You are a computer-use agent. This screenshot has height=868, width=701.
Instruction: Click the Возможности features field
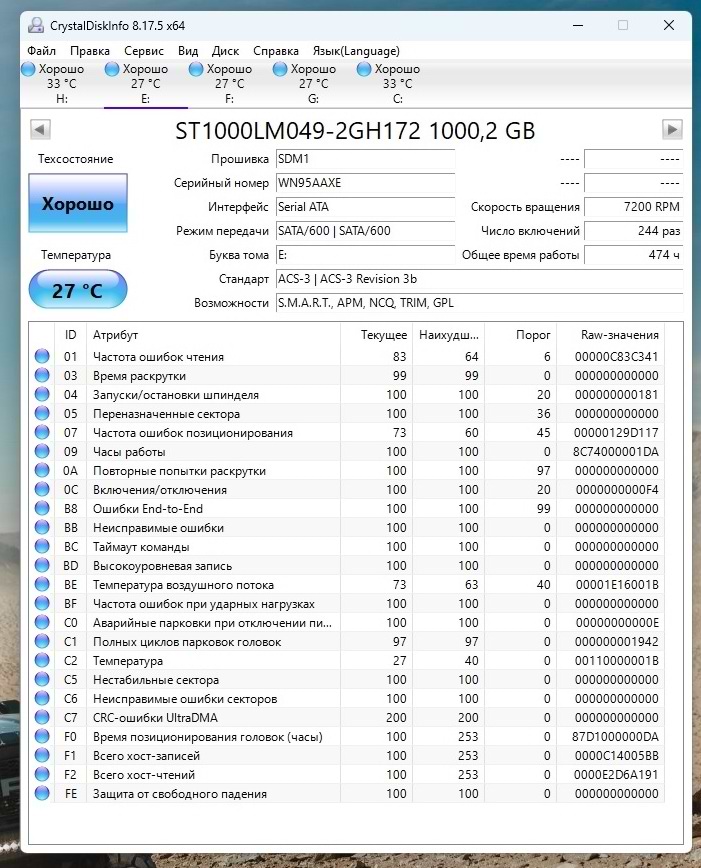coord(480,303)
